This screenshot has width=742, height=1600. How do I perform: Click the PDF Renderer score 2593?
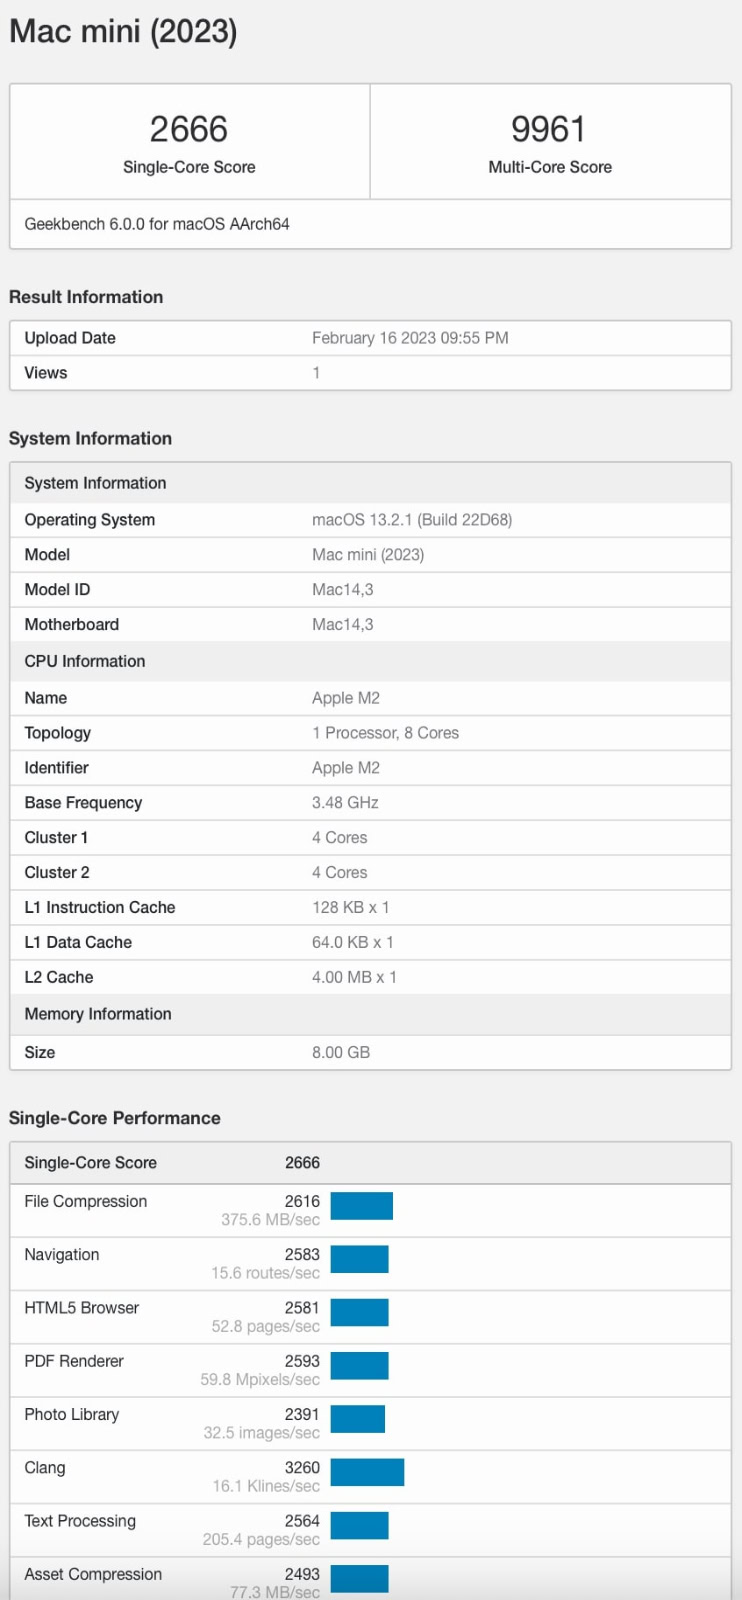pyautogui.click(x=302, y=1361)
